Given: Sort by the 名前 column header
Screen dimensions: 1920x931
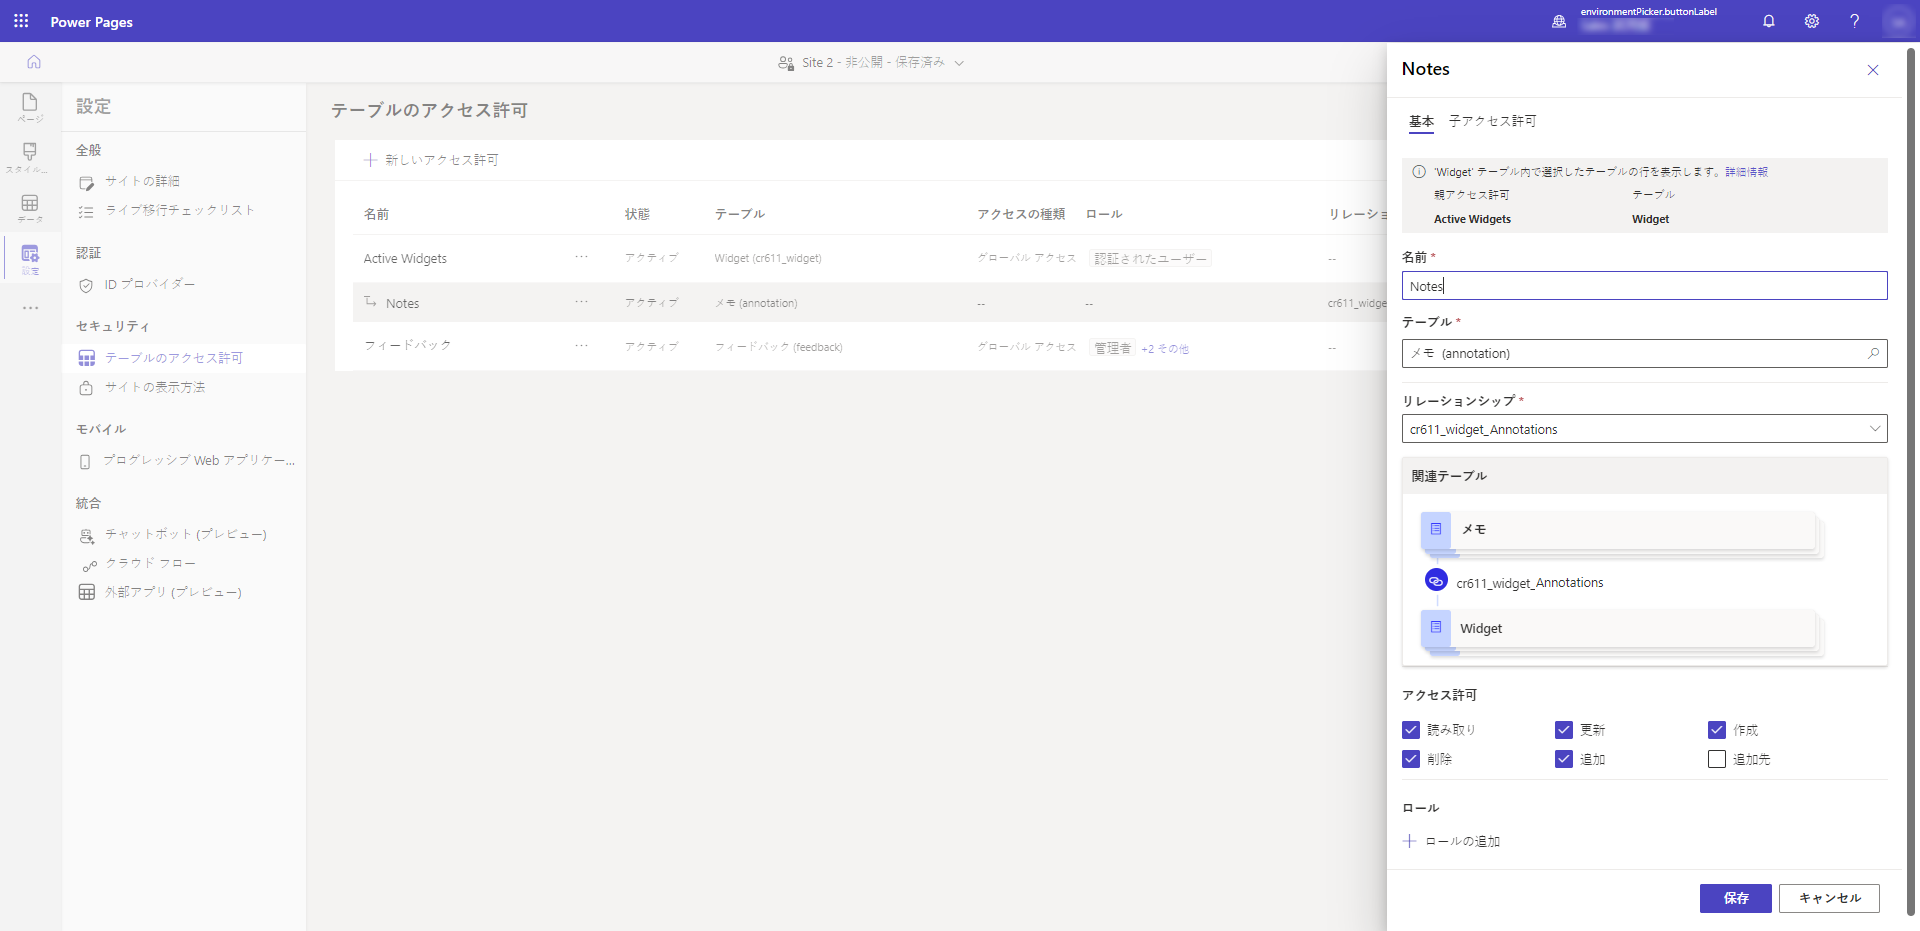Looking at the screenshot, I should click(376, 214).
